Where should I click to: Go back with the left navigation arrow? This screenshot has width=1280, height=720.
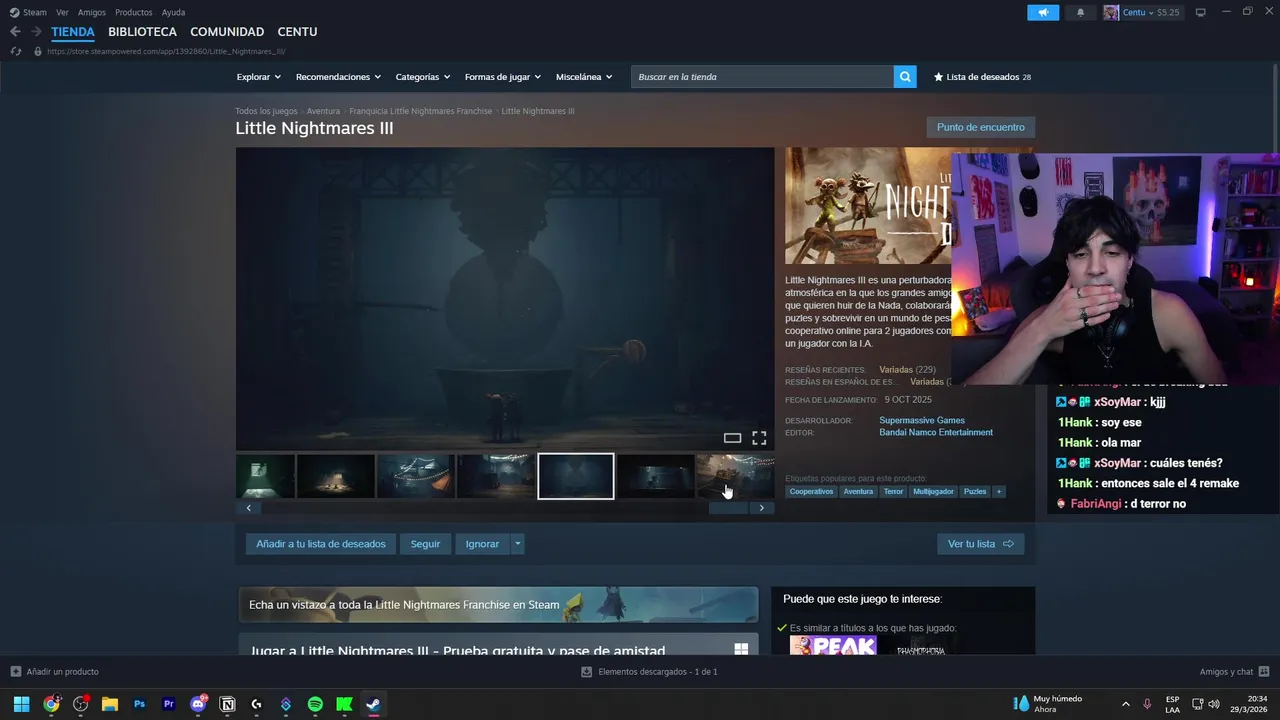(15, 32)
